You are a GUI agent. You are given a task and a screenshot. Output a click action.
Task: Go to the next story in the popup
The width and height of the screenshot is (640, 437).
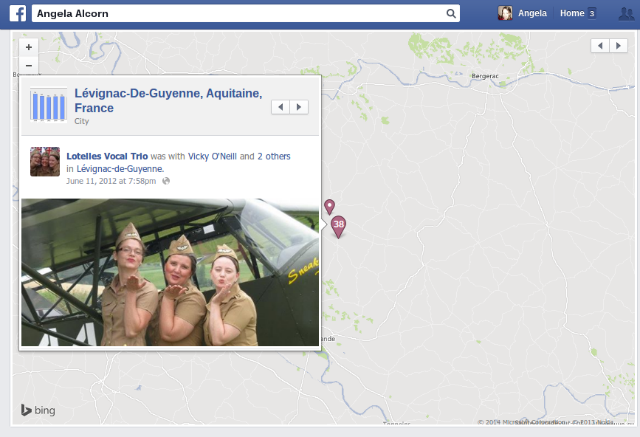coord(299,107)
